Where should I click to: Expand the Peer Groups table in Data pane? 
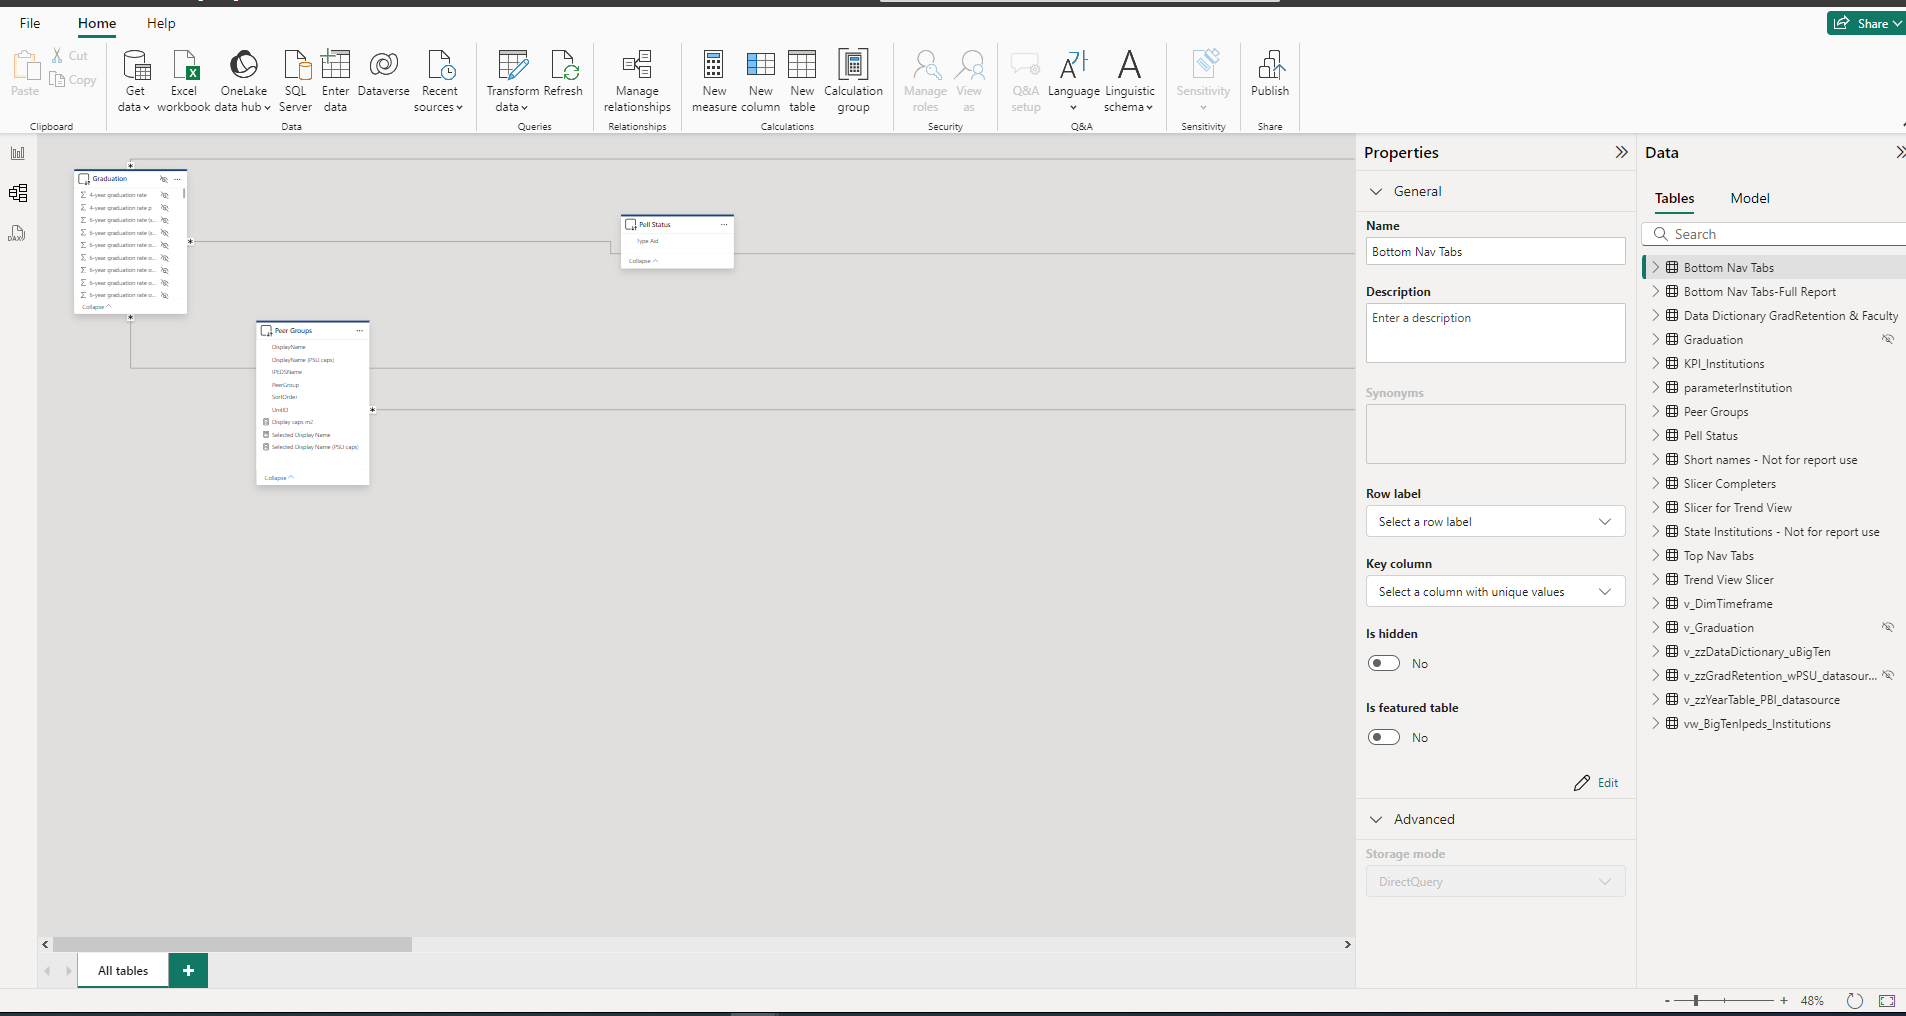pyautogui.click(x=1656, y=411)
